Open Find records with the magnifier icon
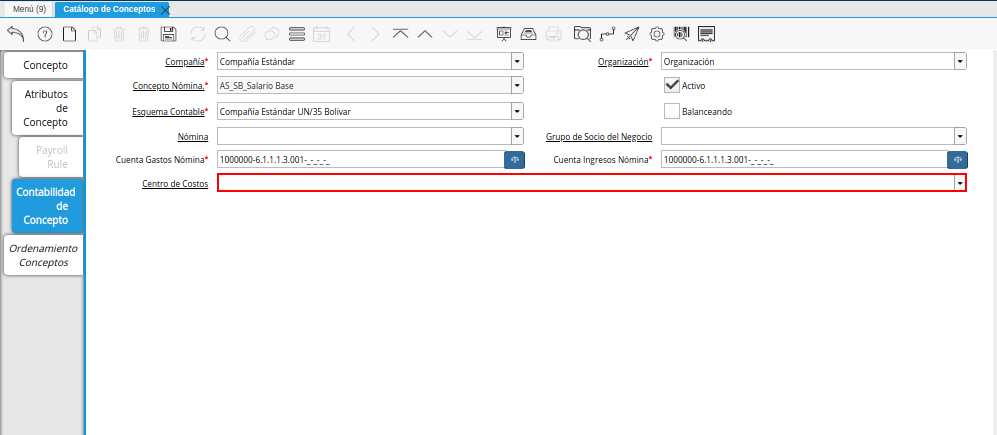 (222, 34)
